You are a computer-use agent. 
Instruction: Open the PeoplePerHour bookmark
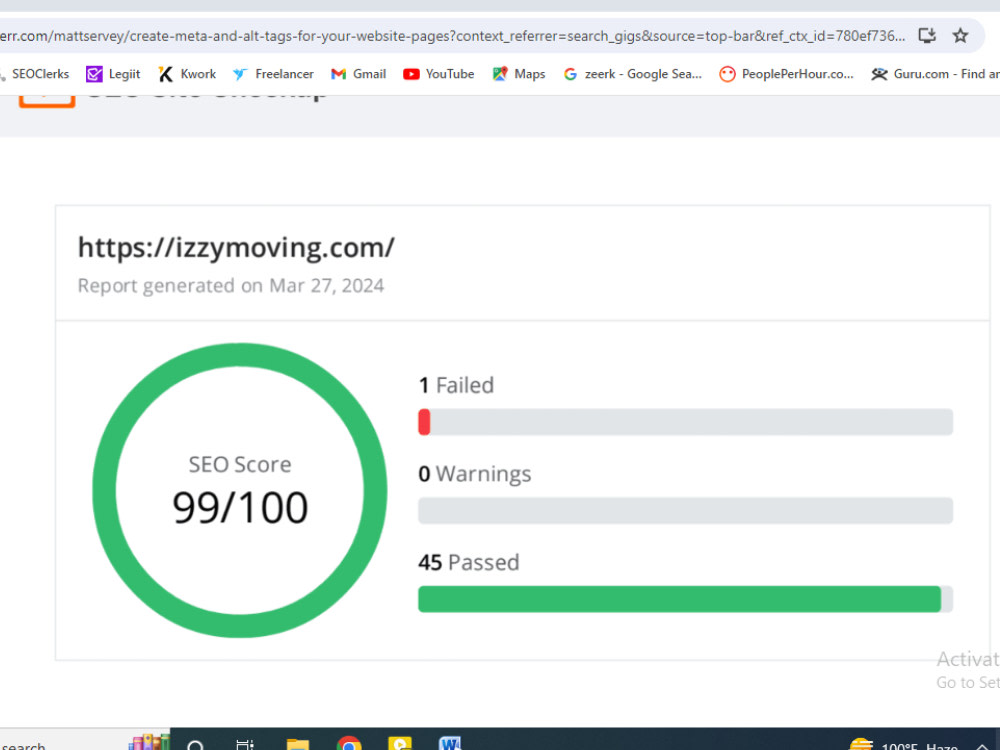point(786,74)
